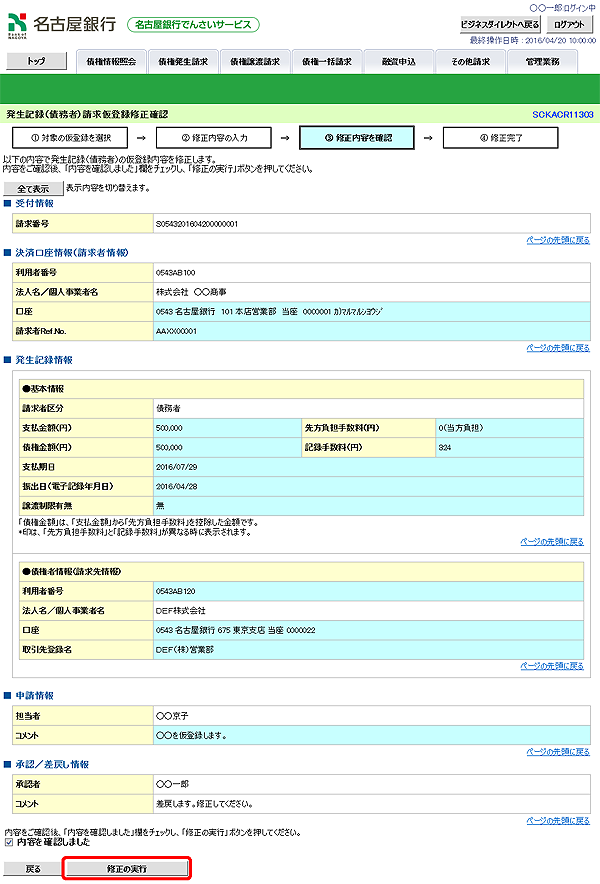Click ページの先頭に戻る link under 債権者情報 table
Image resolution: width=600 pixels, height=884 pixels.
[x=552, y=666]
